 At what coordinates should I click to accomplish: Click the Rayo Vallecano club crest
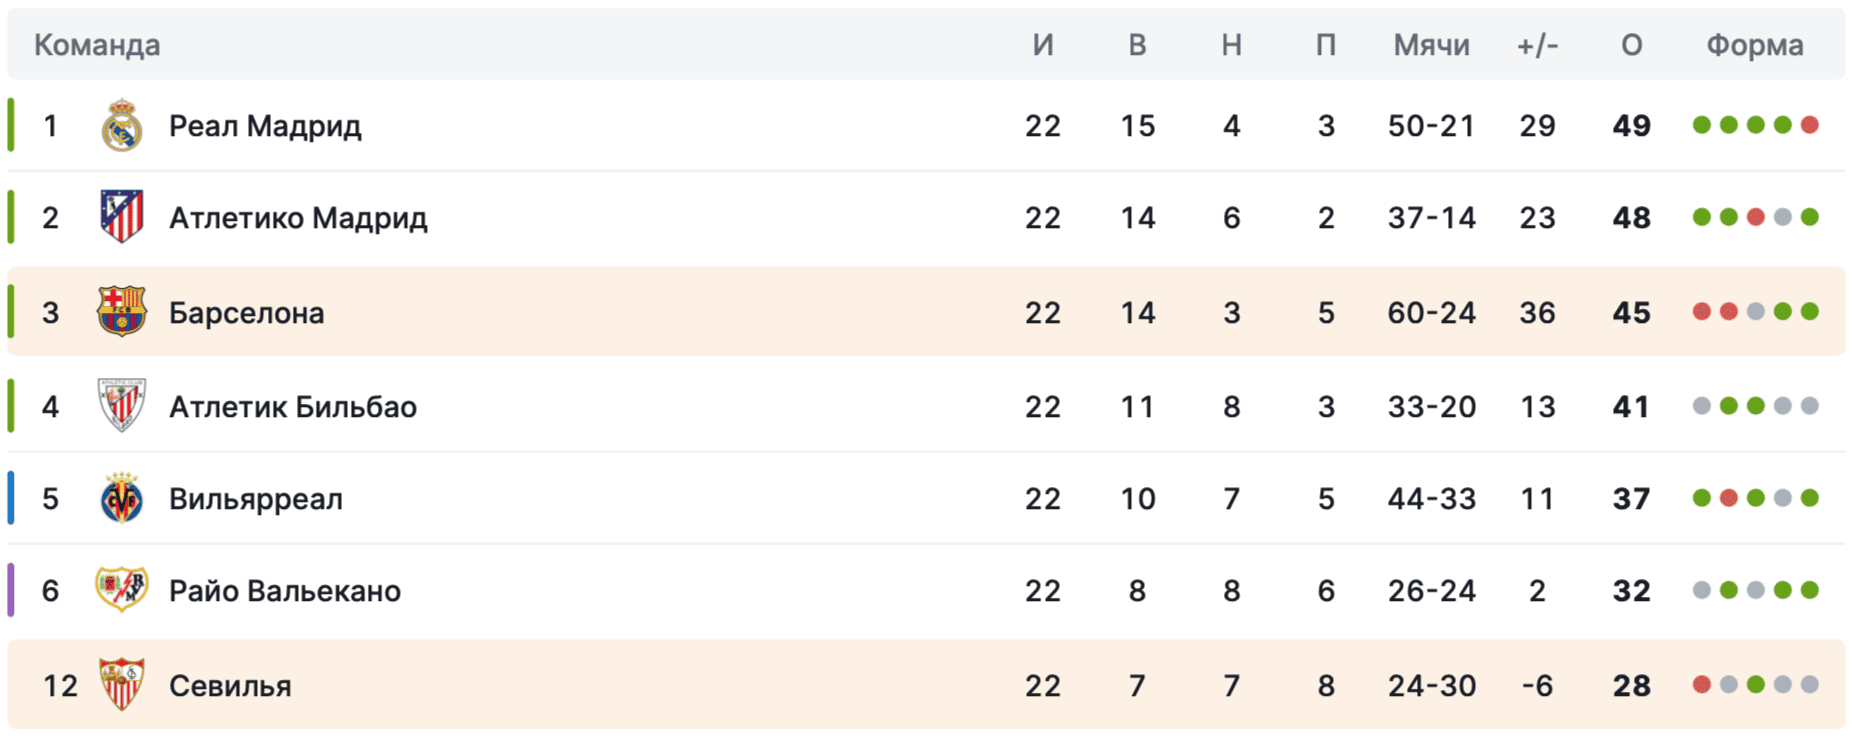point(122,590)
